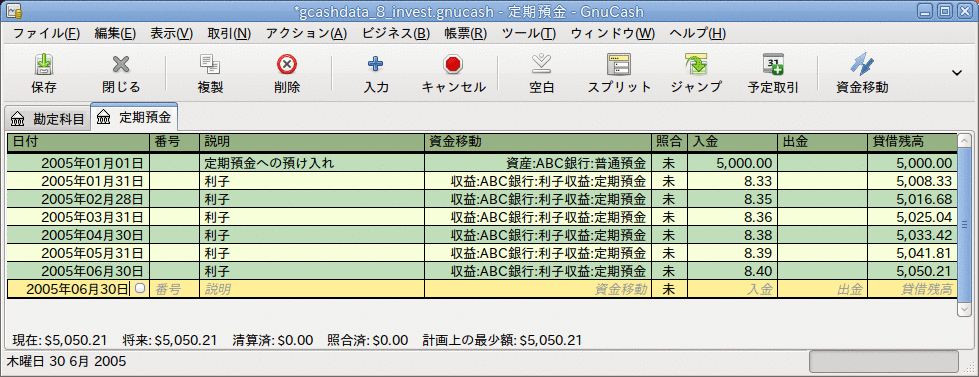This screenshot has height=377, width=979.
Task: Open the ヘルプ(H) menu
Action: tap(697, 34)
